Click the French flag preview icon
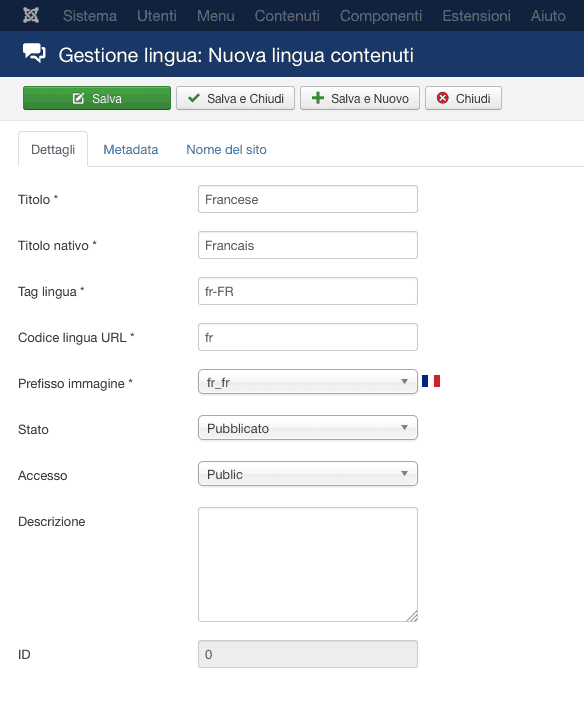 [431, 381]
